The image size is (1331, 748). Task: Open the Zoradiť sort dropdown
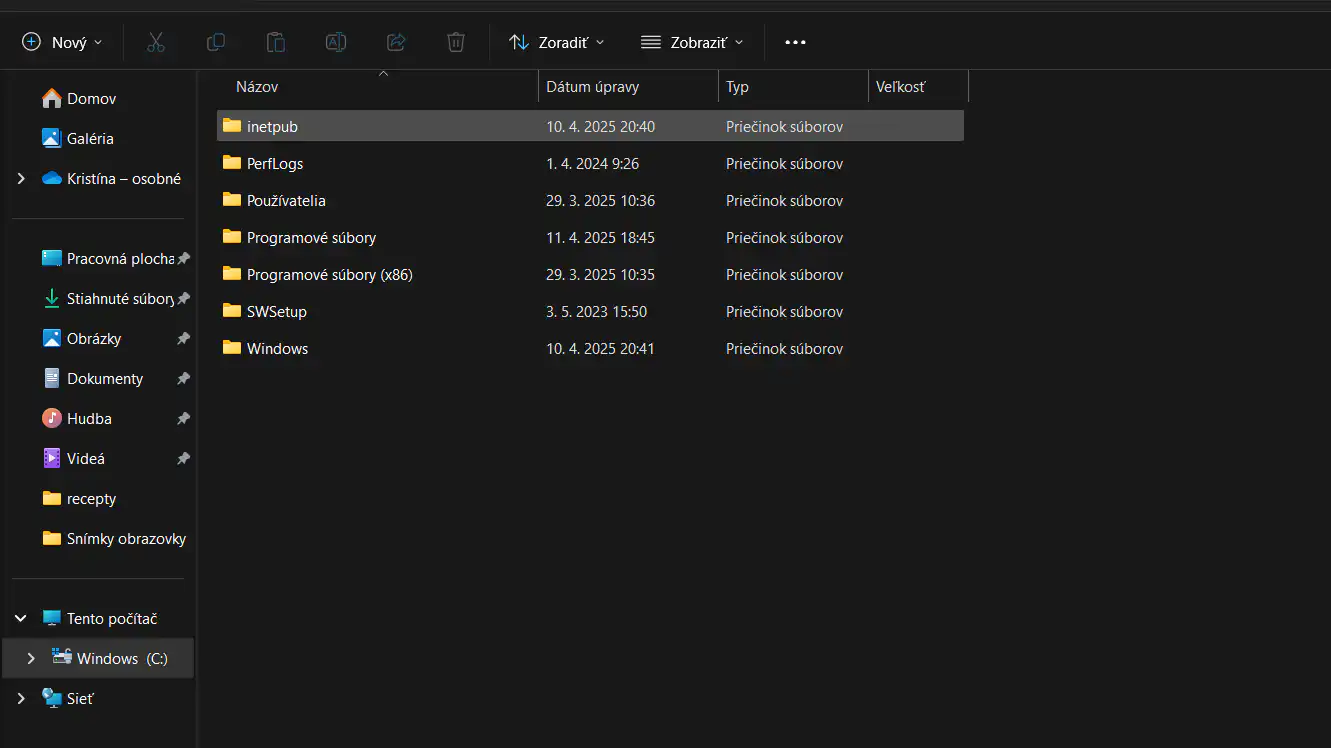tap(556, 42)
